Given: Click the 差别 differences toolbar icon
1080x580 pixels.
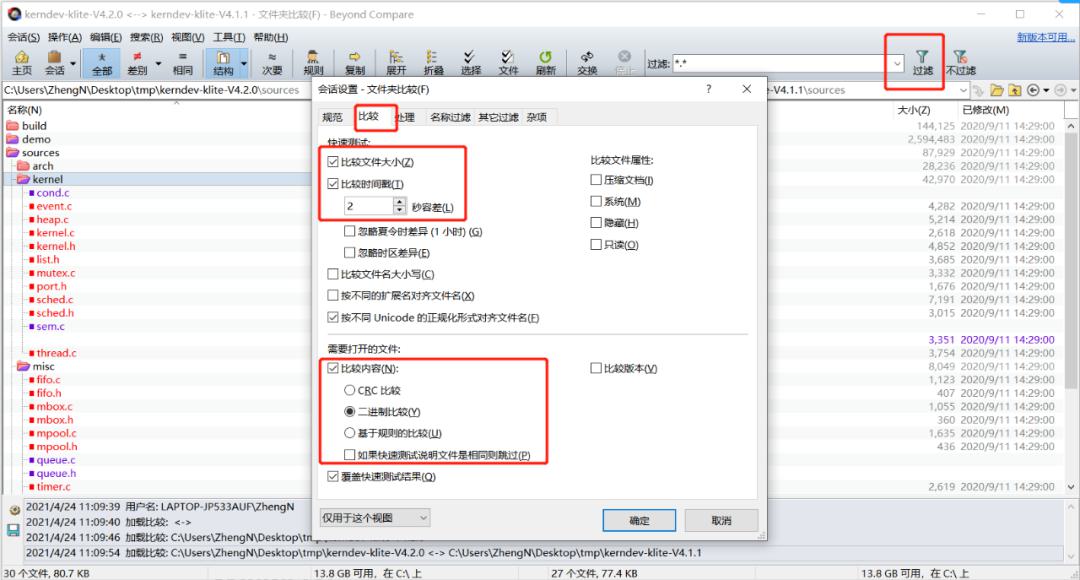Looking at the screenshot, I should [138, 63].
